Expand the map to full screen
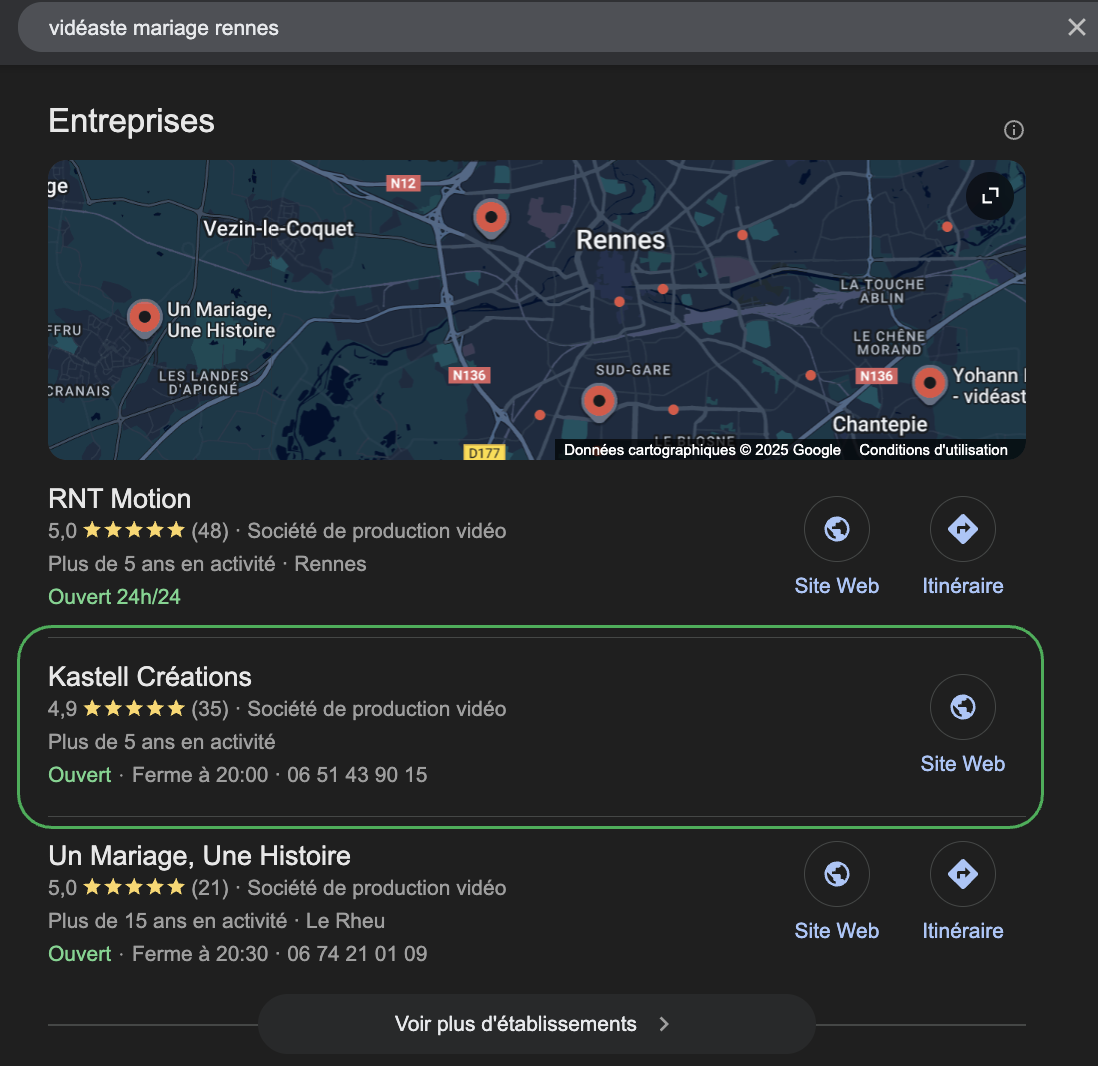This screenshot has height=1066, width=1098. pos(989,196)
